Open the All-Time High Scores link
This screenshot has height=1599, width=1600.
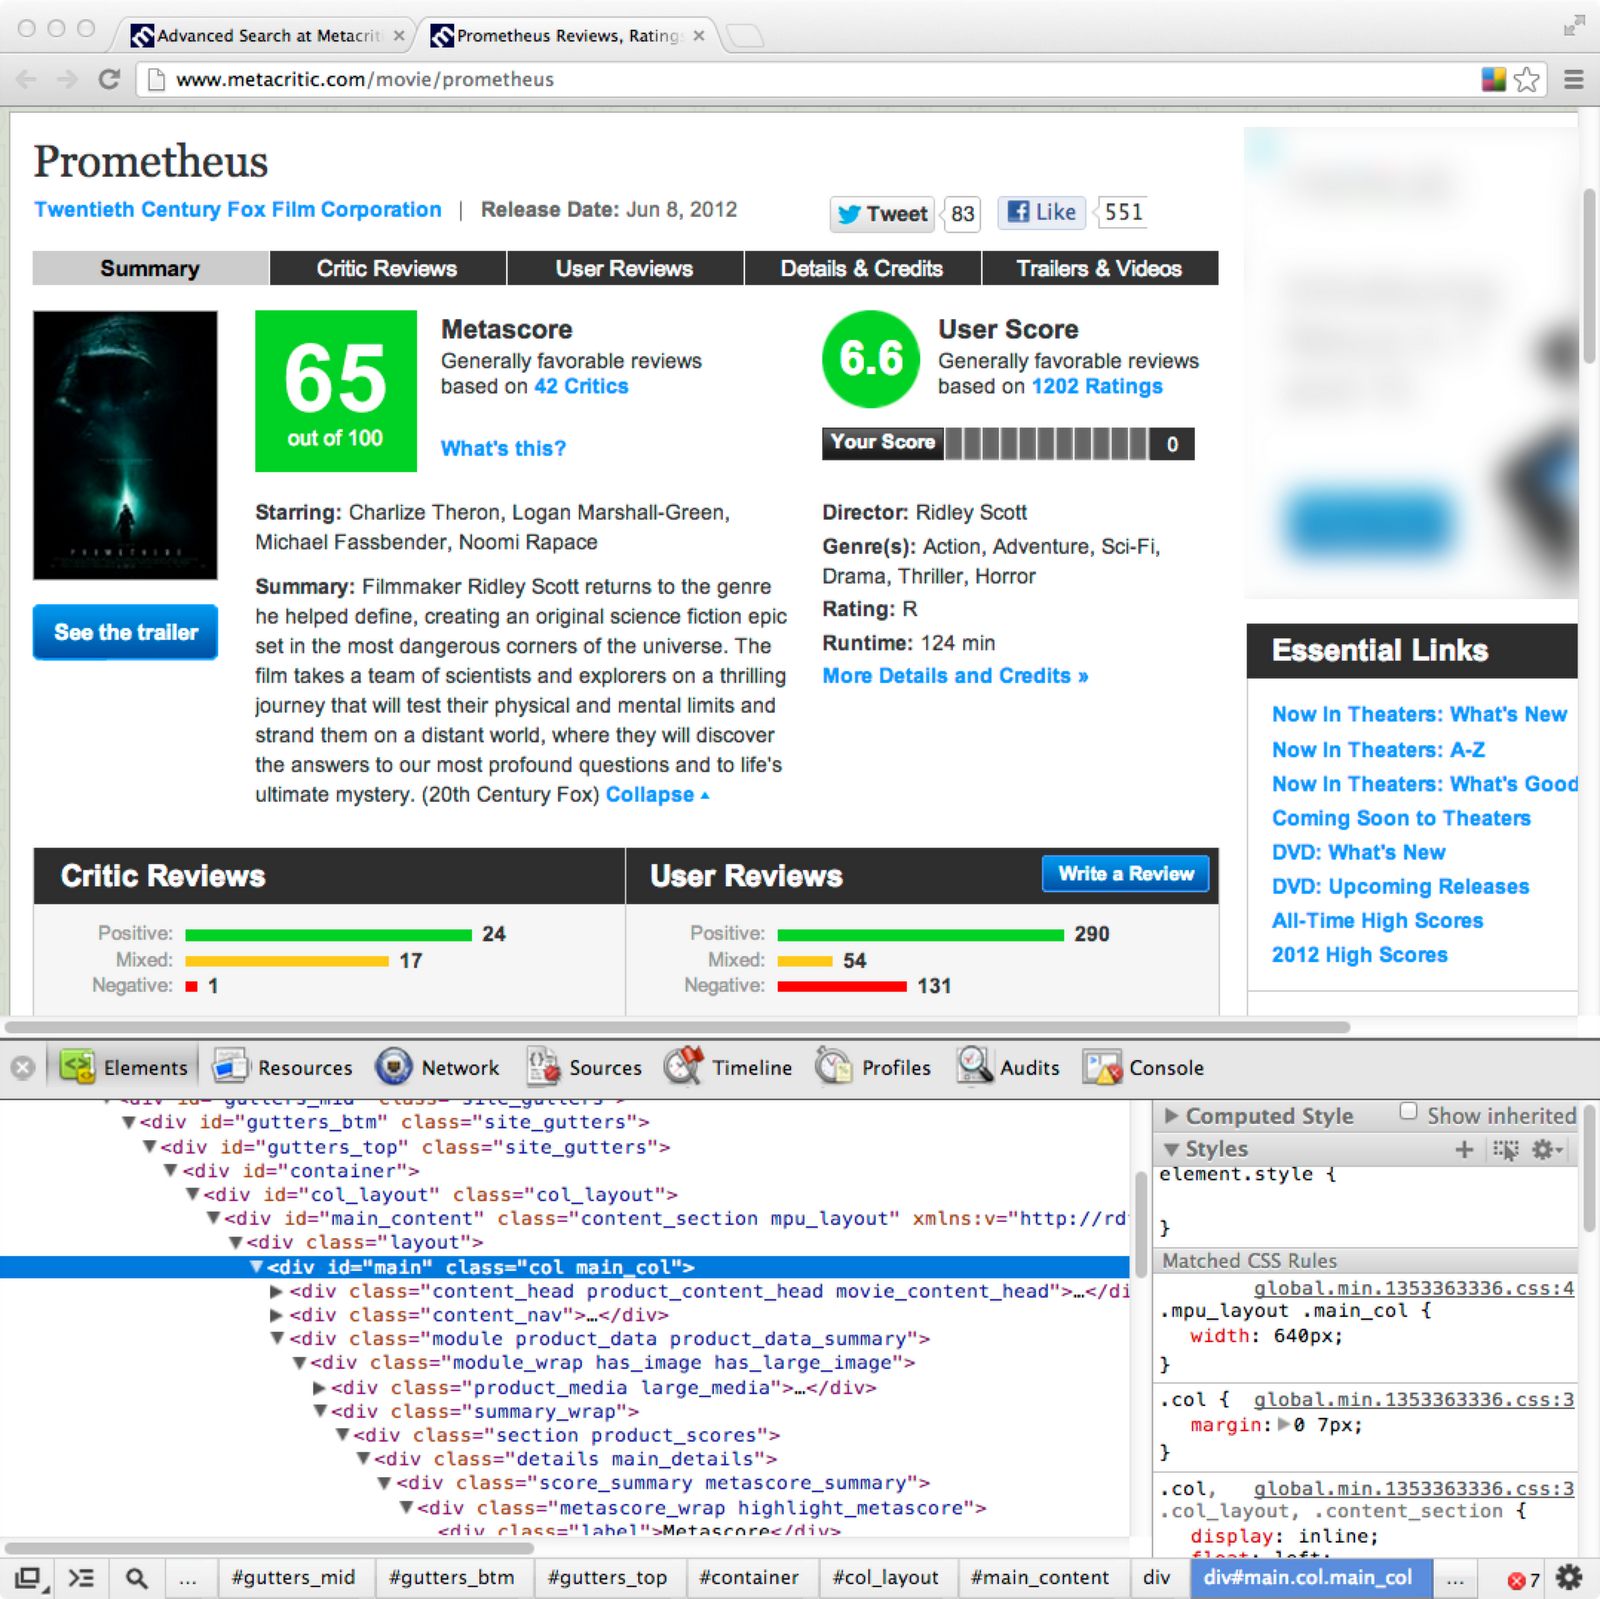pyautogui.click(x=1377, y=920)
